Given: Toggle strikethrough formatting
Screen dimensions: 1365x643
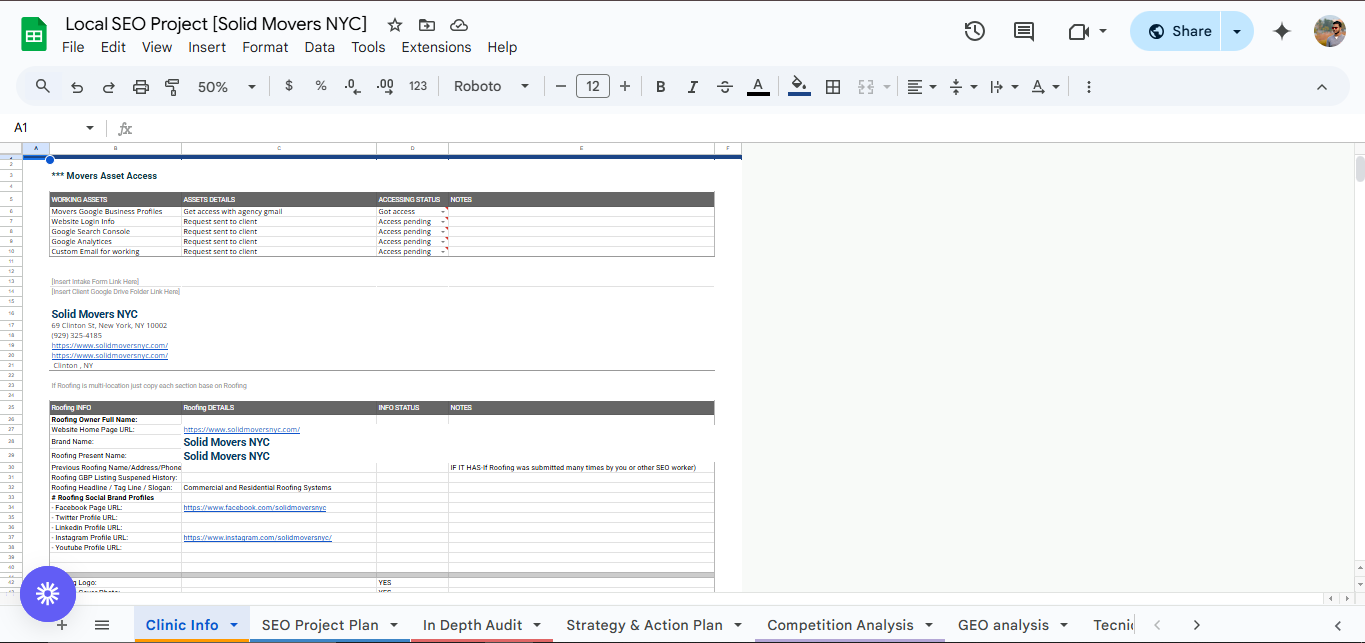Looking at the screenshot, I should click(724, 86).
